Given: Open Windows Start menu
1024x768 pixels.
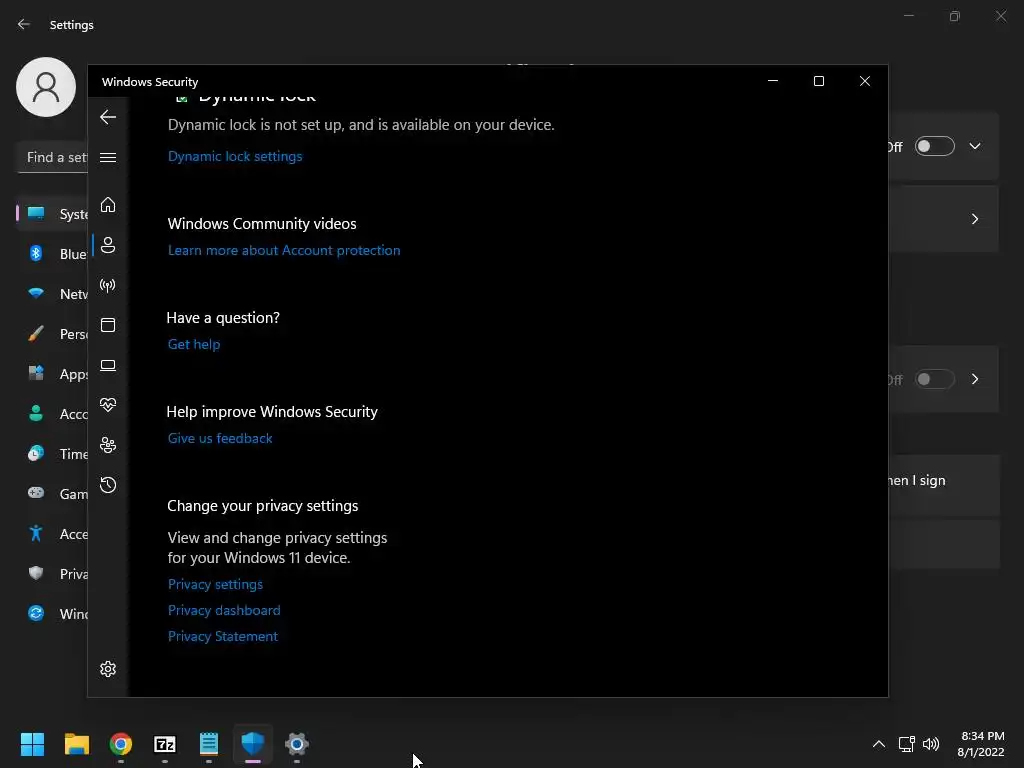Looking at the screenshot, I should tap(33, 744).
